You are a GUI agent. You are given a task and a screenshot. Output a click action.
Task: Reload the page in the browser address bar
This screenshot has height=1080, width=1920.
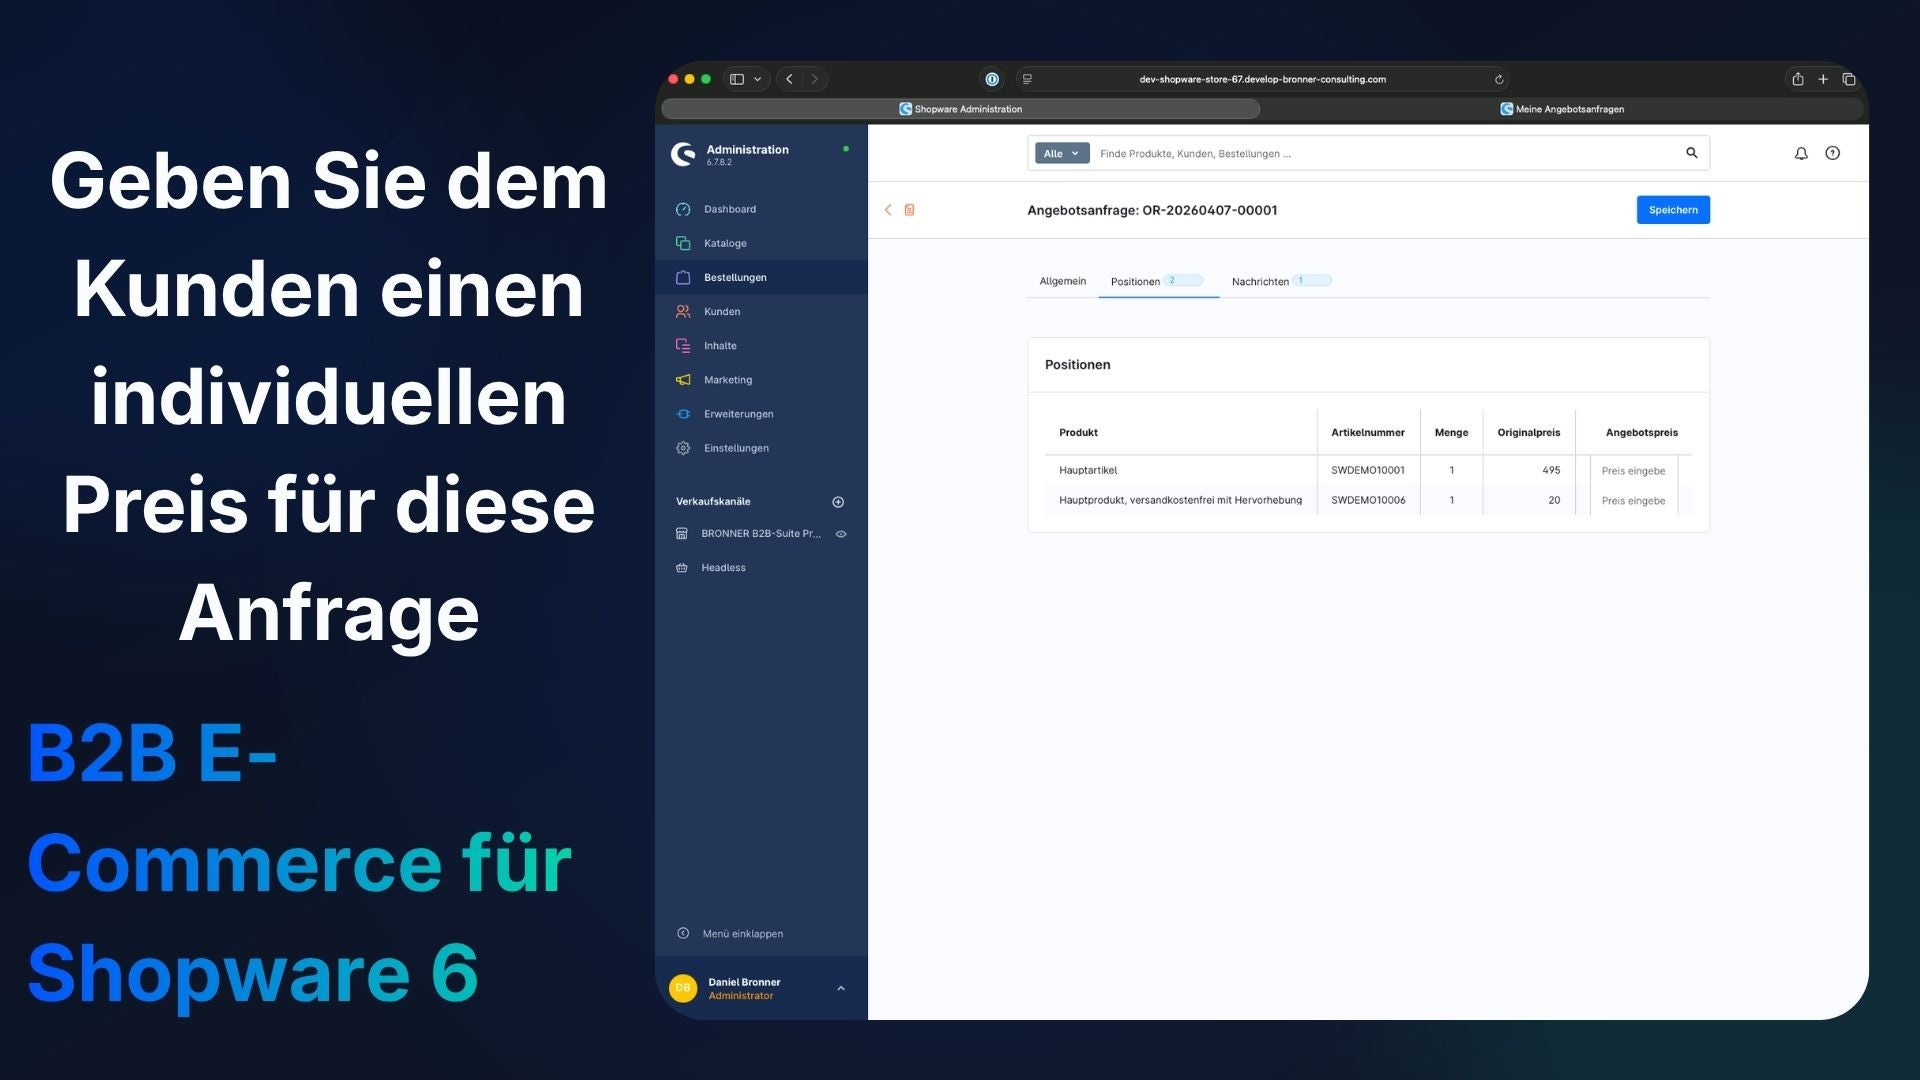[x=1499, y=79]
